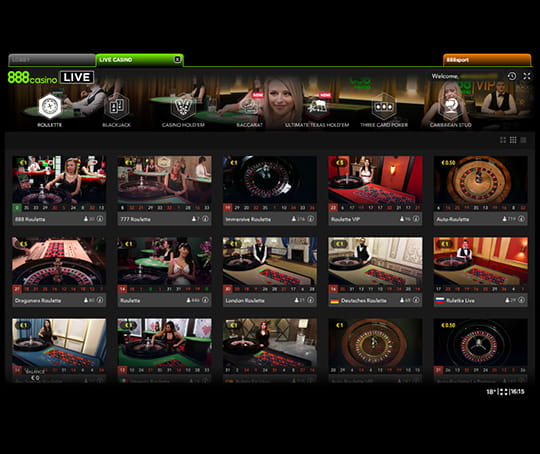Click the 18+ age label
Image resolution: width=540 pixels, height=454 pixels.
(x=491, y=392)
